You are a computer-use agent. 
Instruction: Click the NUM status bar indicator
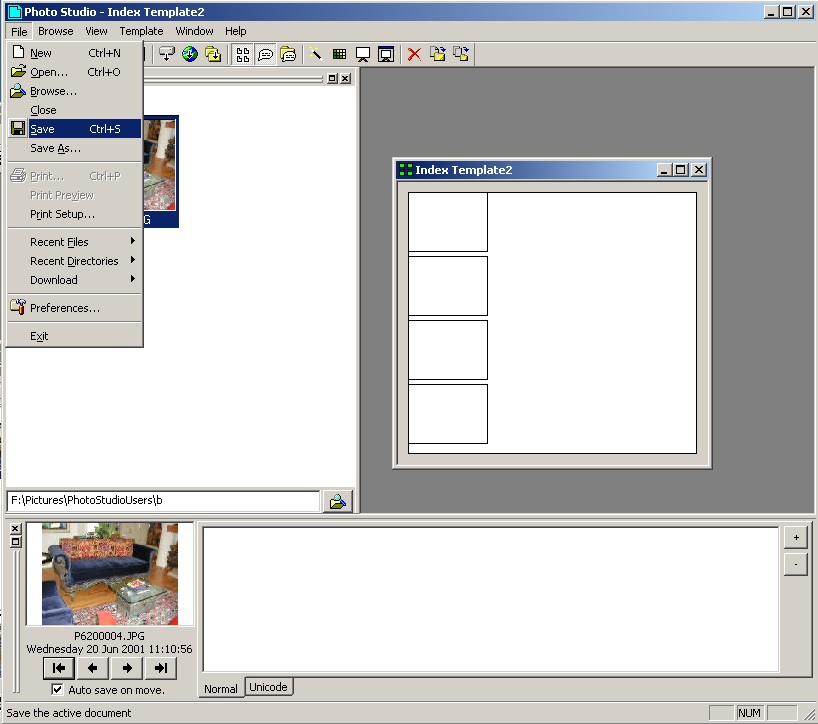click(x=749, y=713)
